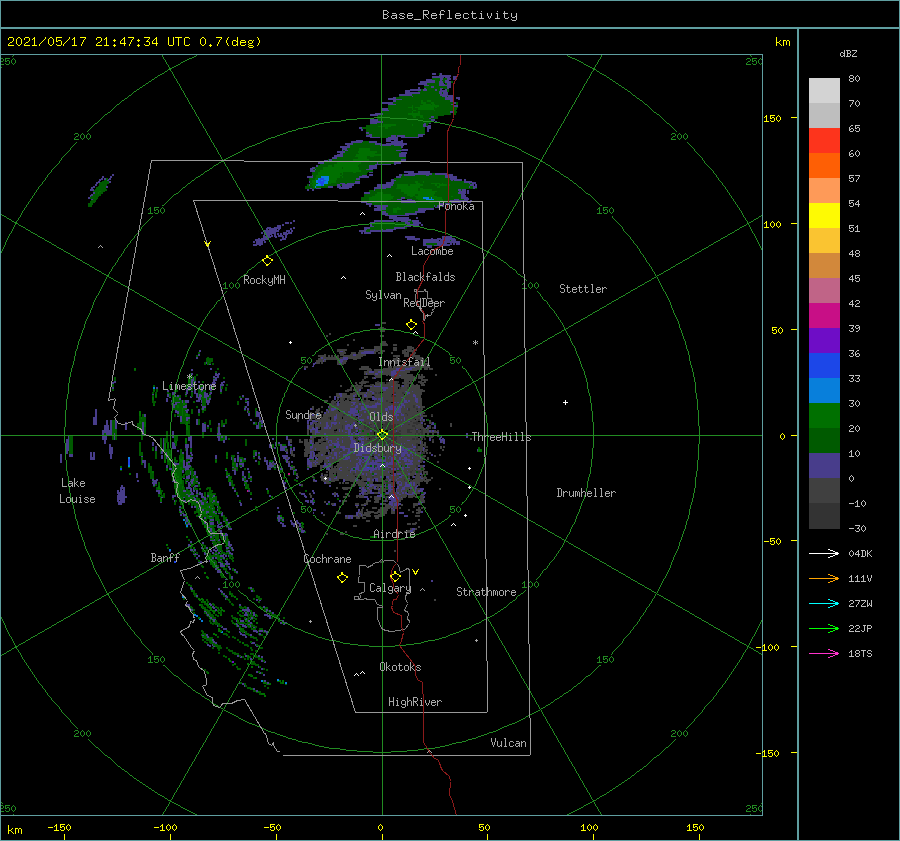Click the Sylvan label
The height and width of the screenshot is (841, 900).
(383, 295)
